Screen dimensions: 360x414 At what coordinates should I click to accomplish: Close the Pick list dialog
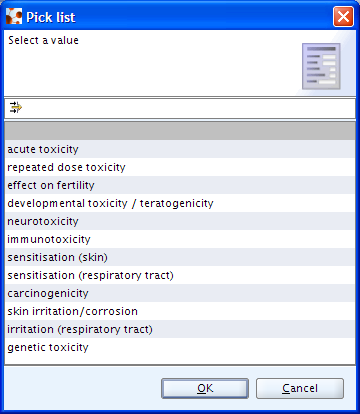click(x=343, y=17)
